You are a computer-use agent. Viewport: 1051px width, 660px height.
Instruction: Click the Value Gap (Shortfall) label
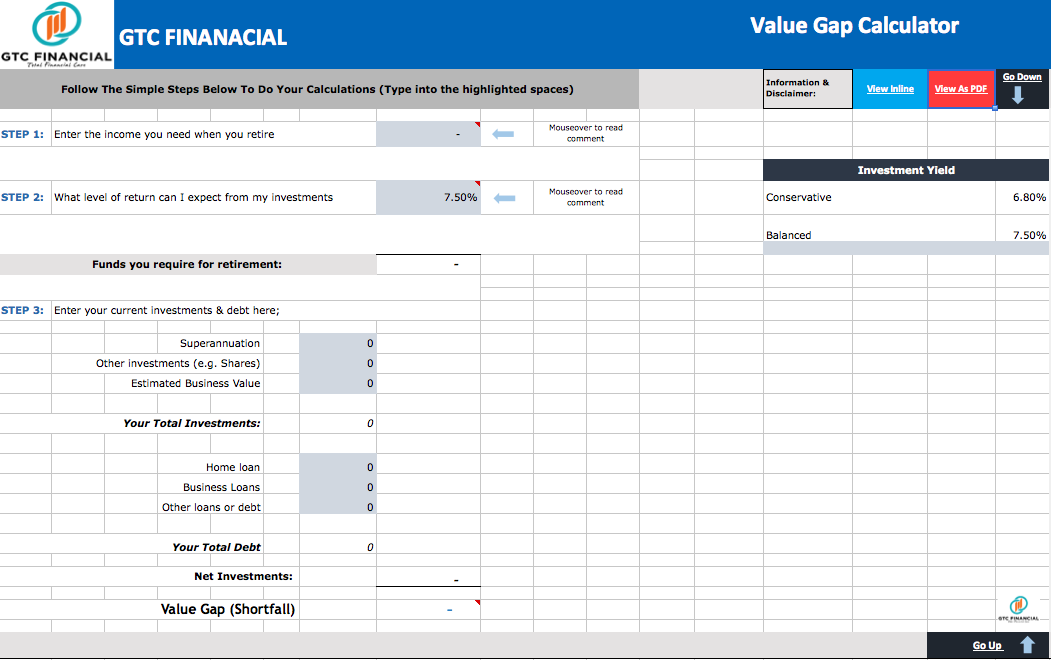tap(227, 609)
